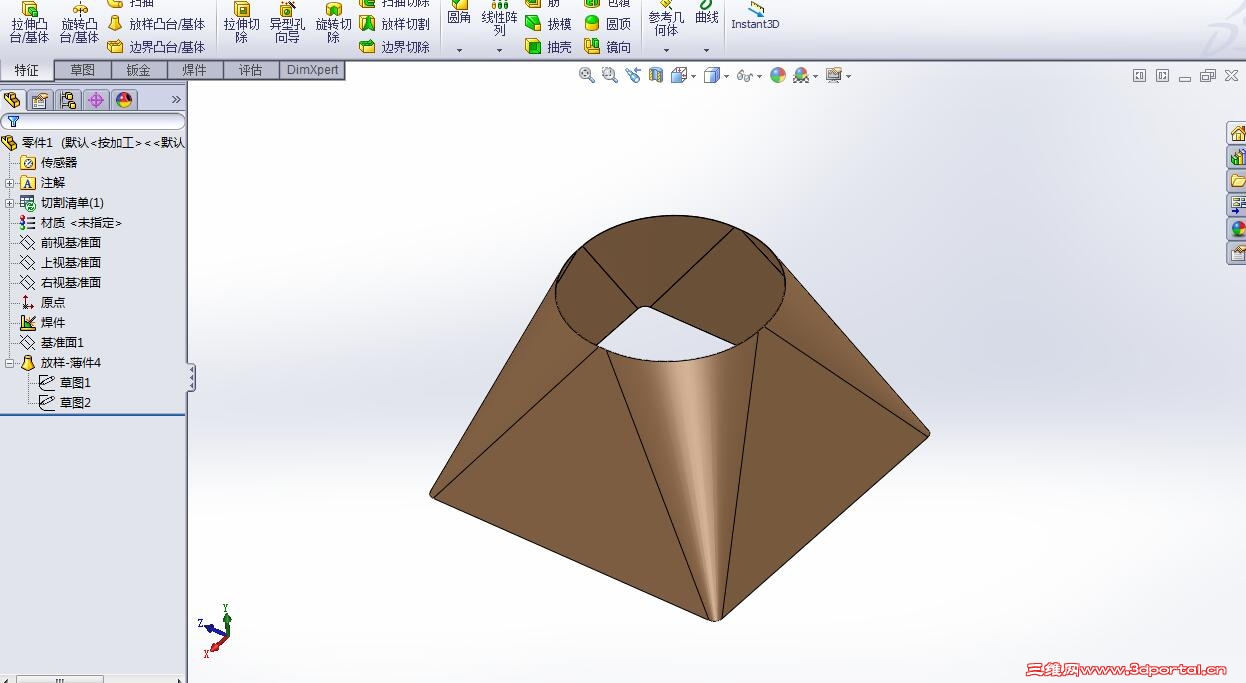Switch to the 焊件 weldments tab

(x=194, y=70)
